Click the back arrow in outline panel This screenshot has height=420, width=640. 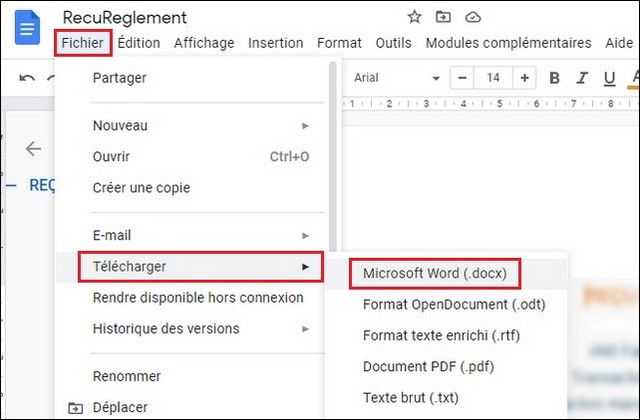[x=34, y=149]
